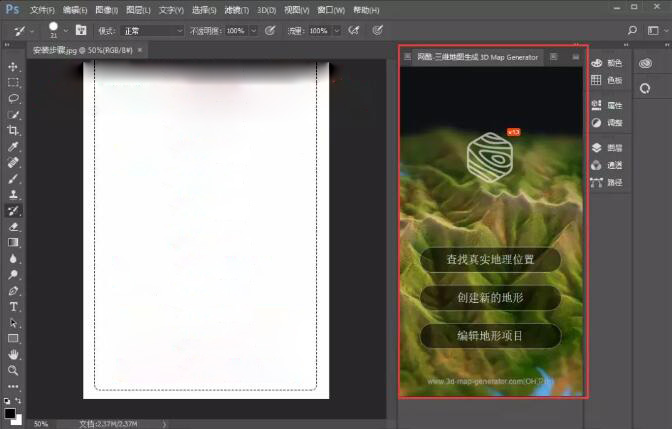Click the 3D Map Generator panel tab

point(477,57)
